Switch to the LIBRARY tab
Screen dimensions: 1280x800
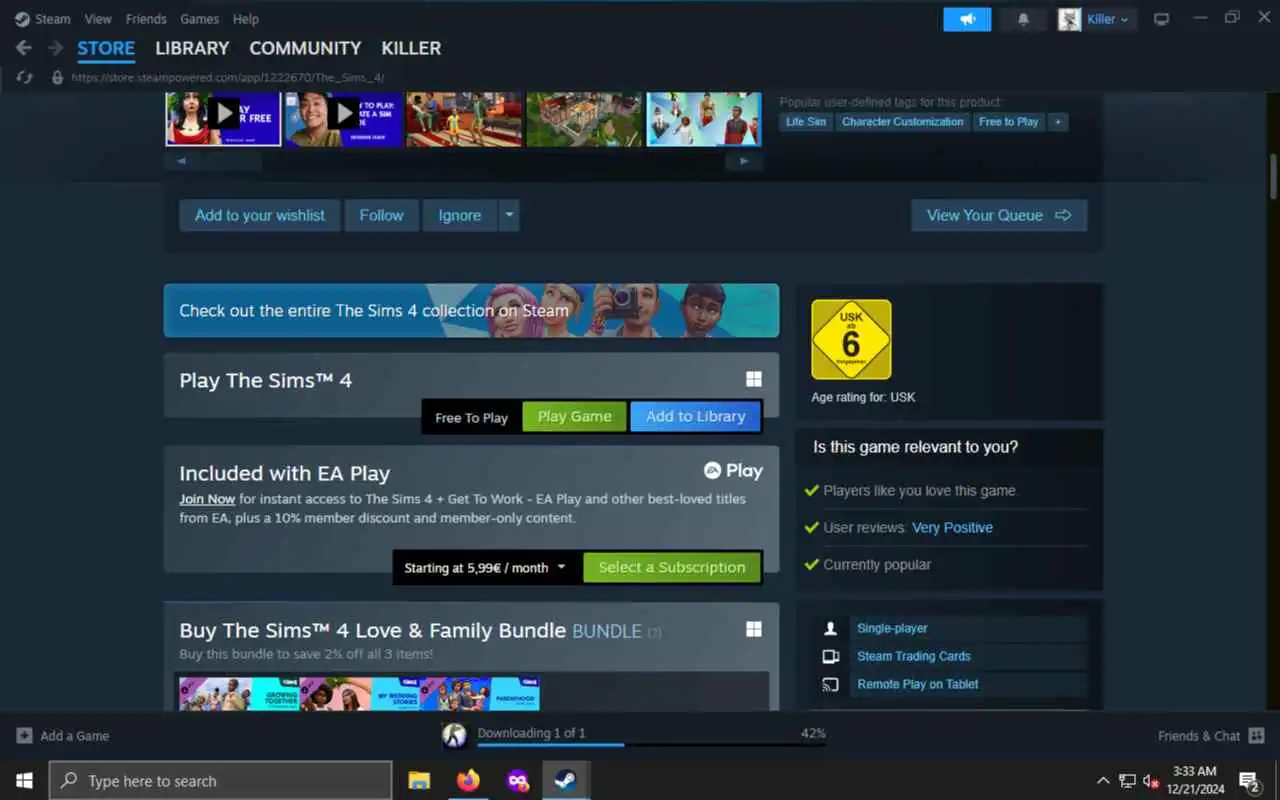[x=192, y=48]
